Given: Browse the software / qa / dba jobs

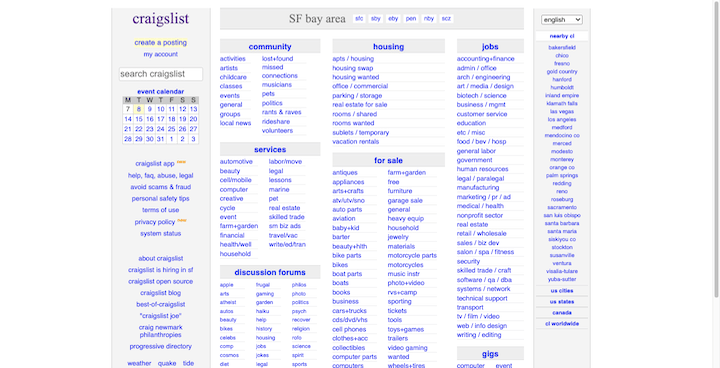Looking at the screenshot, I should pyautogui.click(x=484, y=280).
